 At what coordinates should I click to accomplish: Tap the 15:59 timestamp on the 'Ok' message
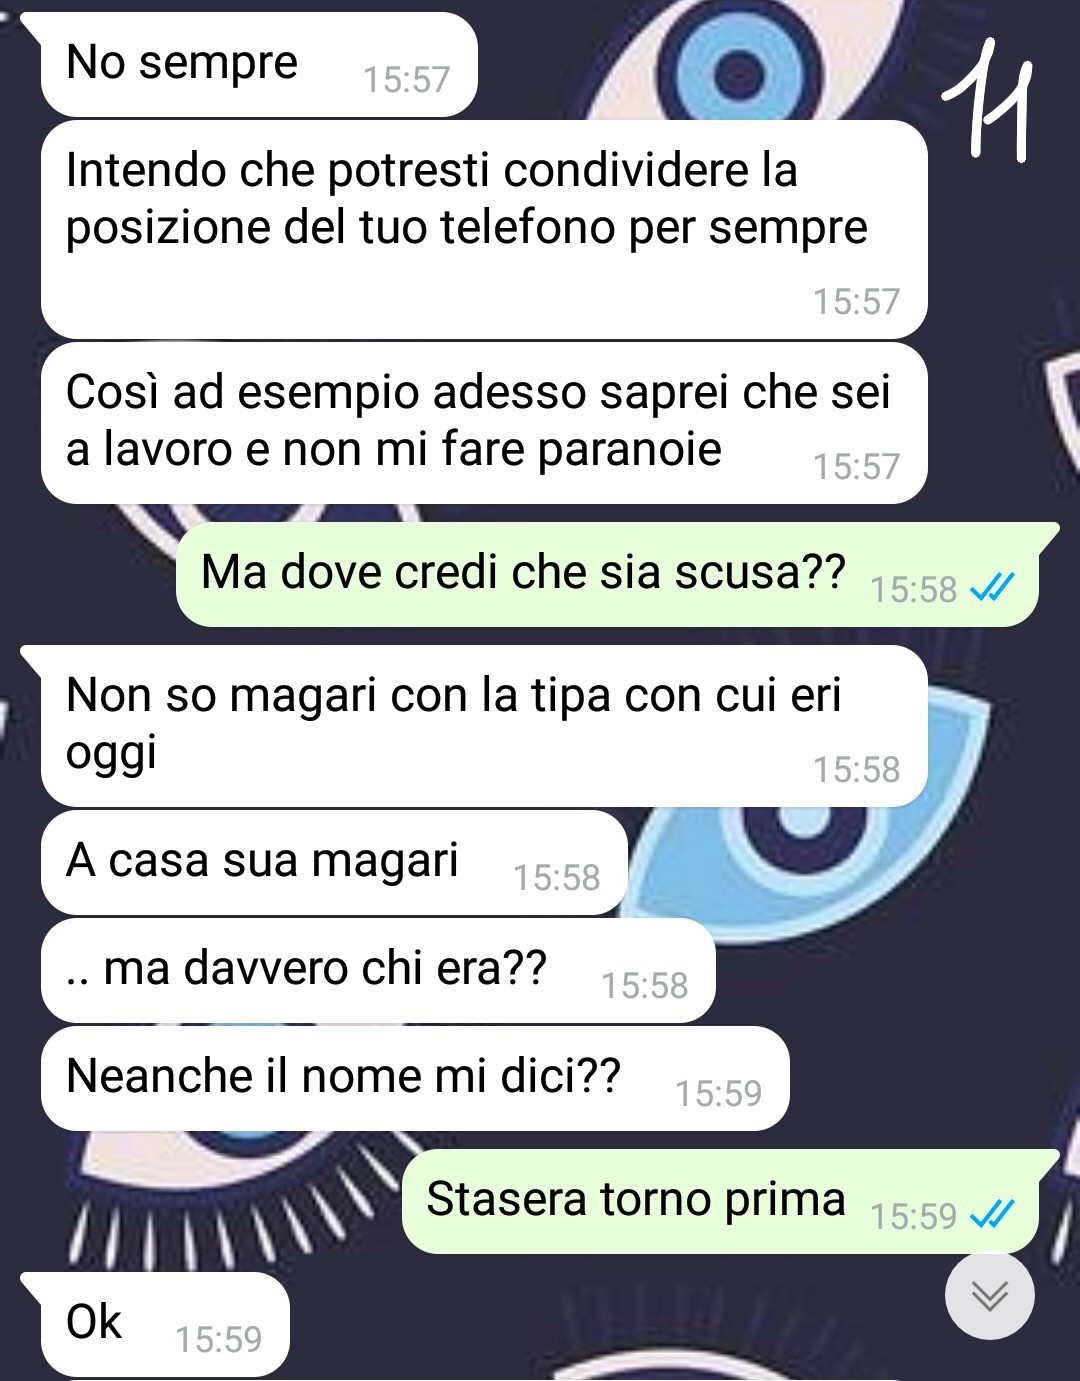218,1339
